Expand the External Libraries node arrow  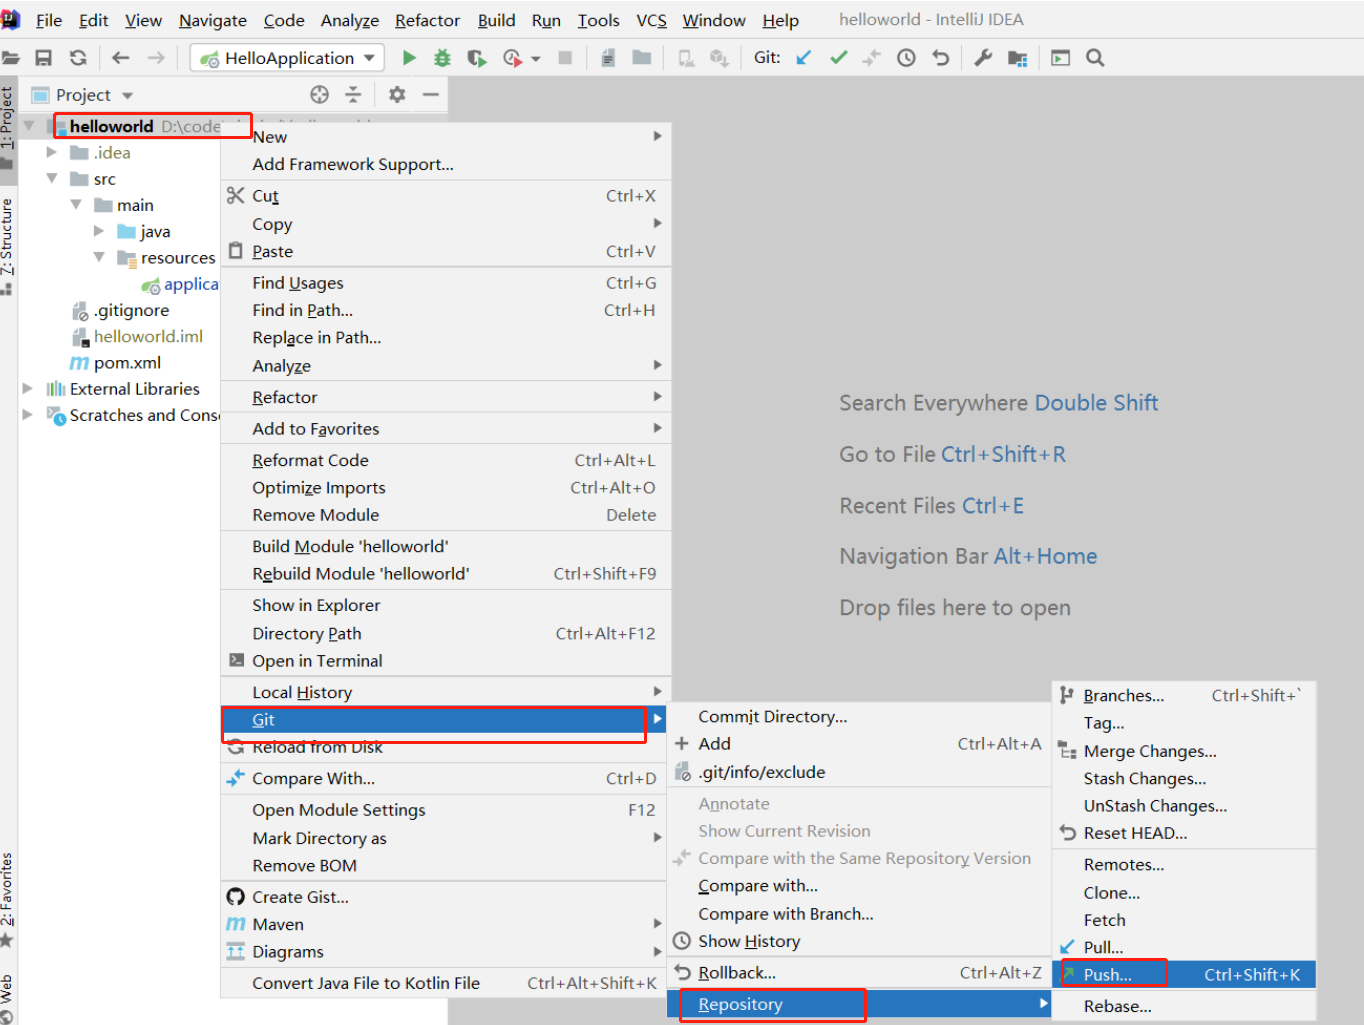(28, 388)
